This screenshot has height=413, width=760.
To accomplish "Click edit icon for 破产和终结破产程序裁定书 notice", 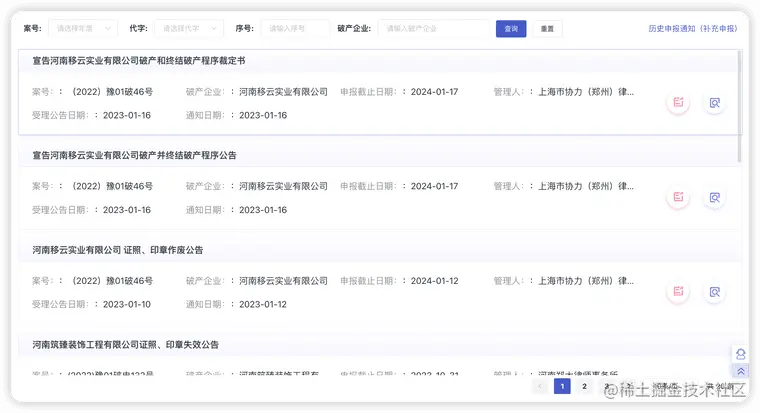I will click(678, 102).
